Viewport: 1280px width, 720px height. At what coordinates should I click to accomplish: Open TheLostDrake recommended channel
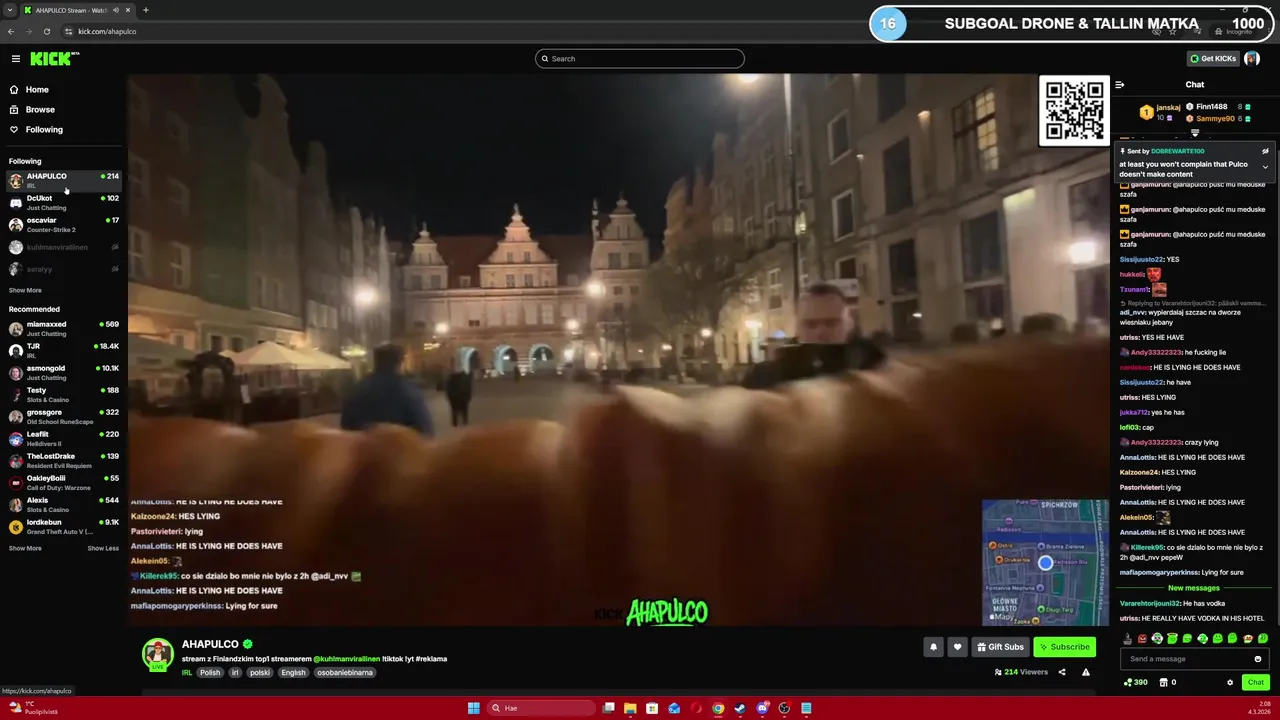tap(64, 461)
